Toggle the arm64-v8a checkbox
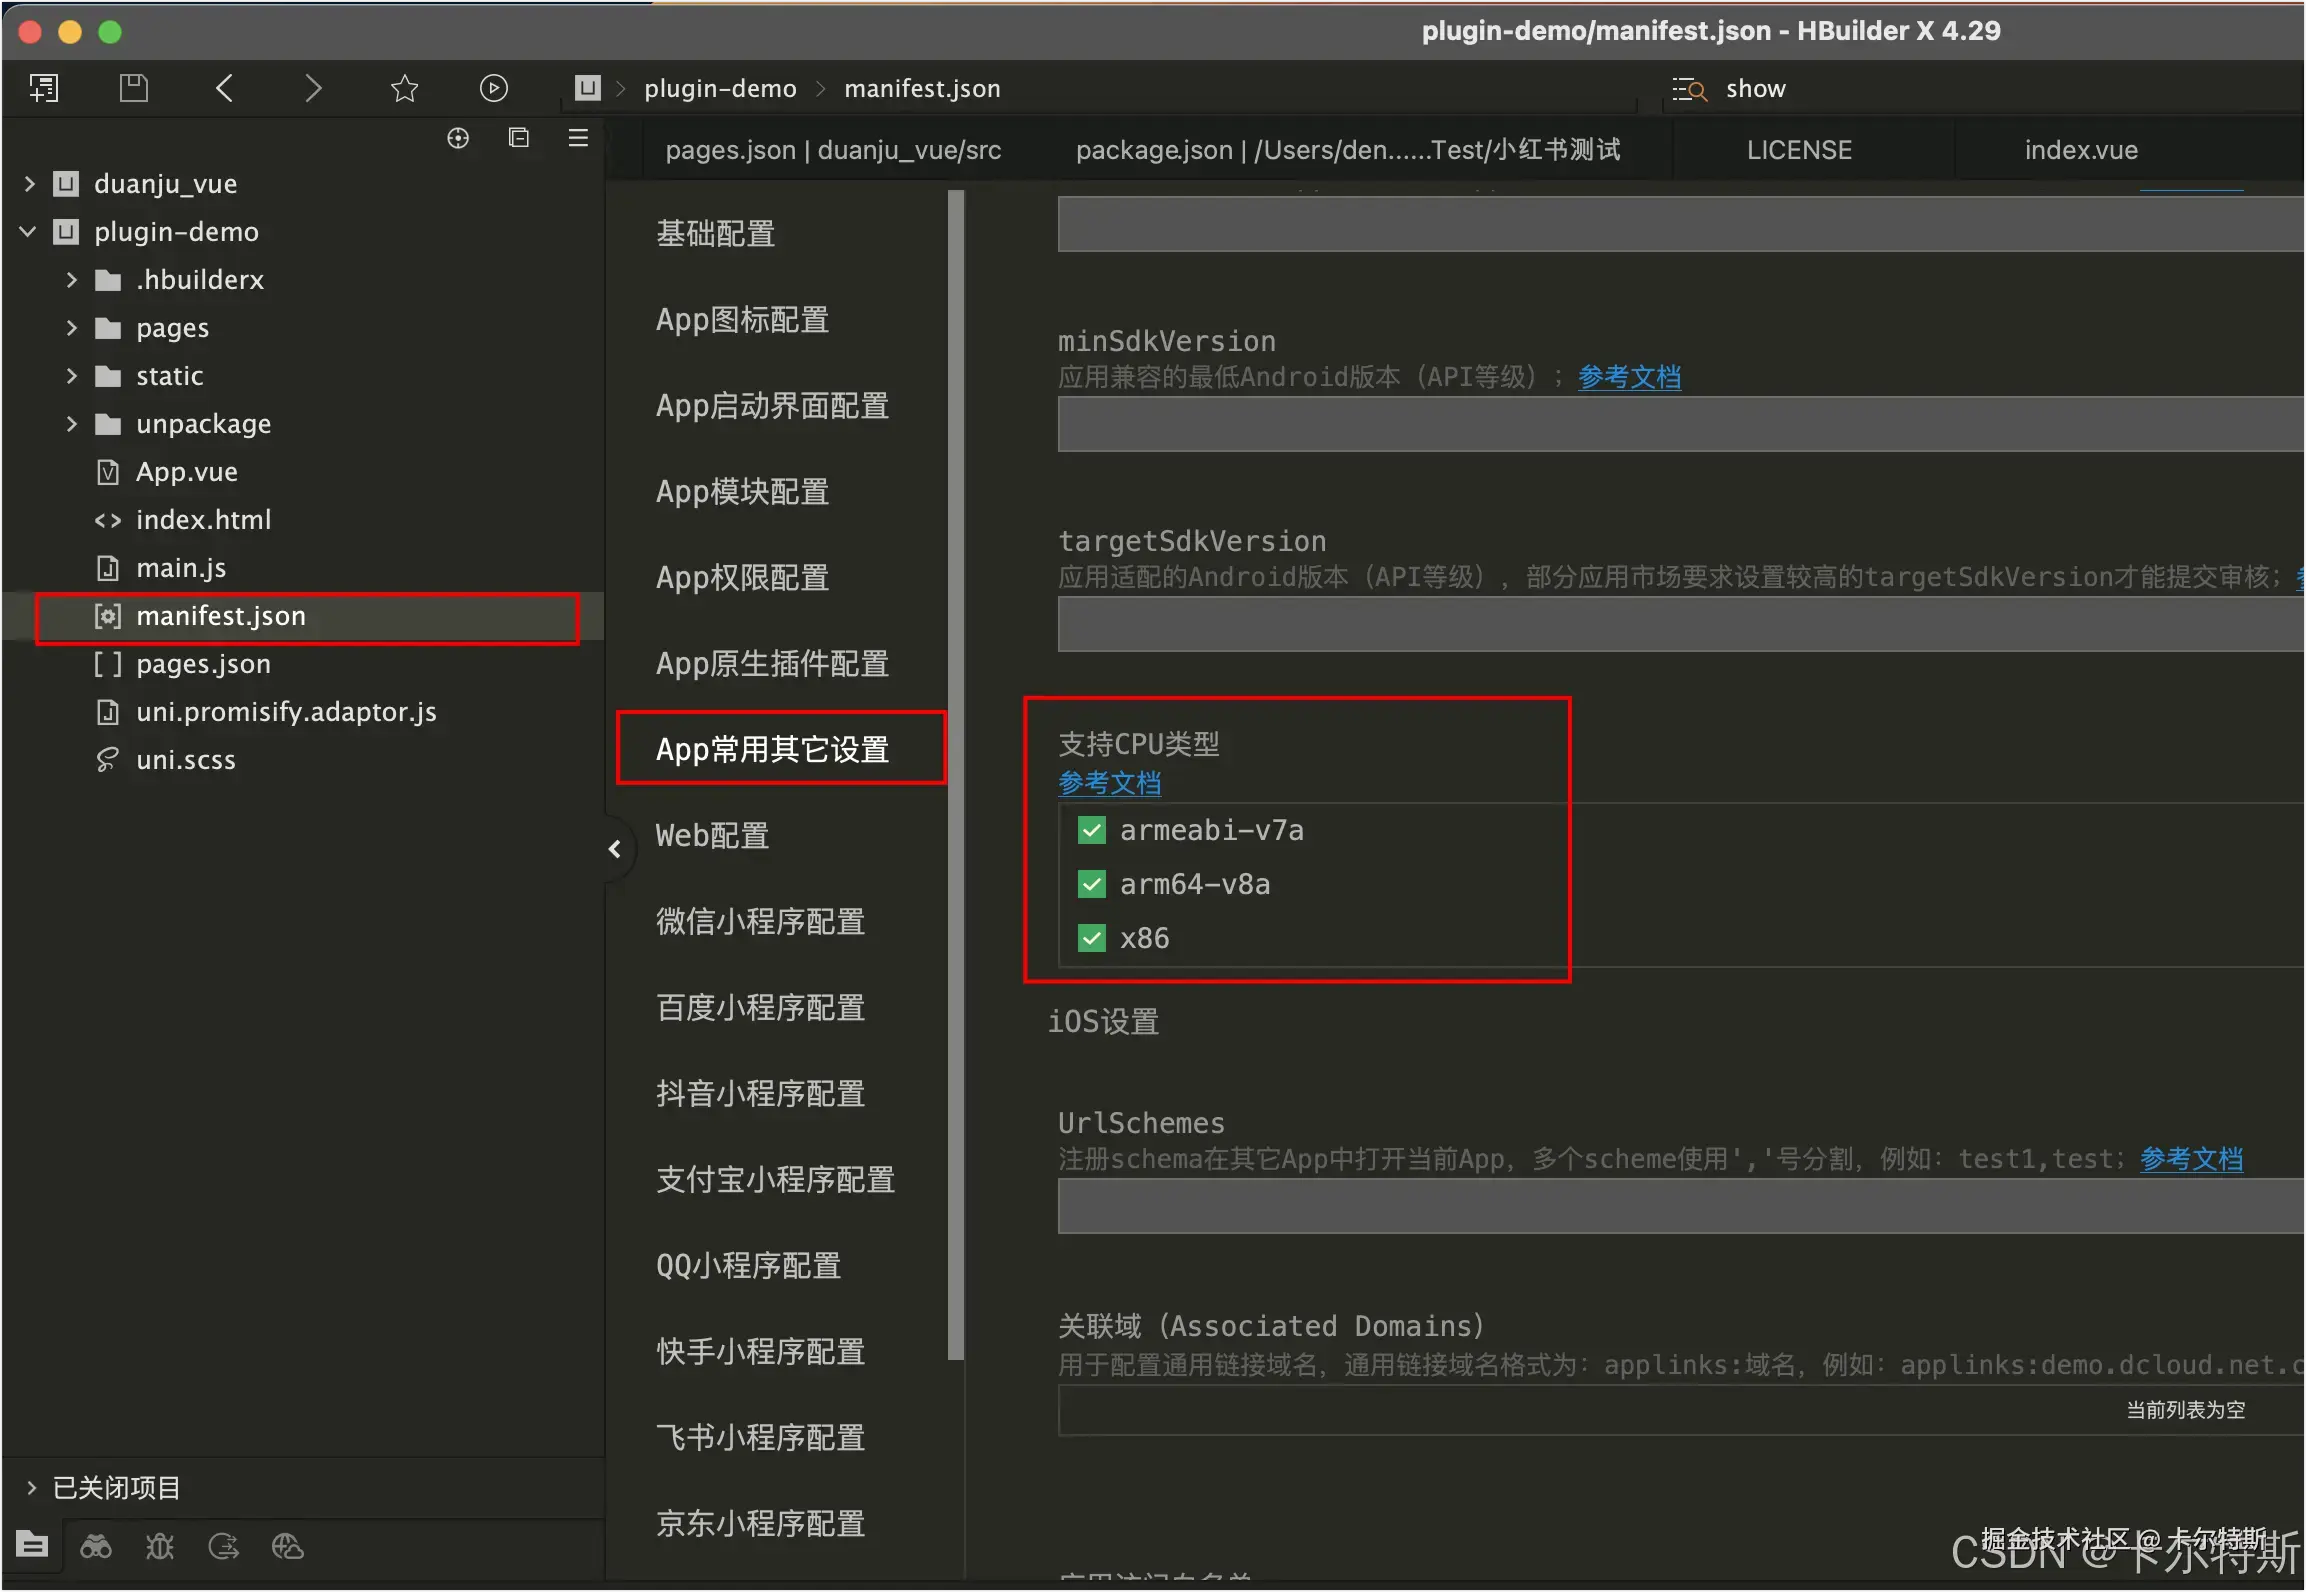This screenshot has height=1592, width=2306. [x=1092, y=884]
